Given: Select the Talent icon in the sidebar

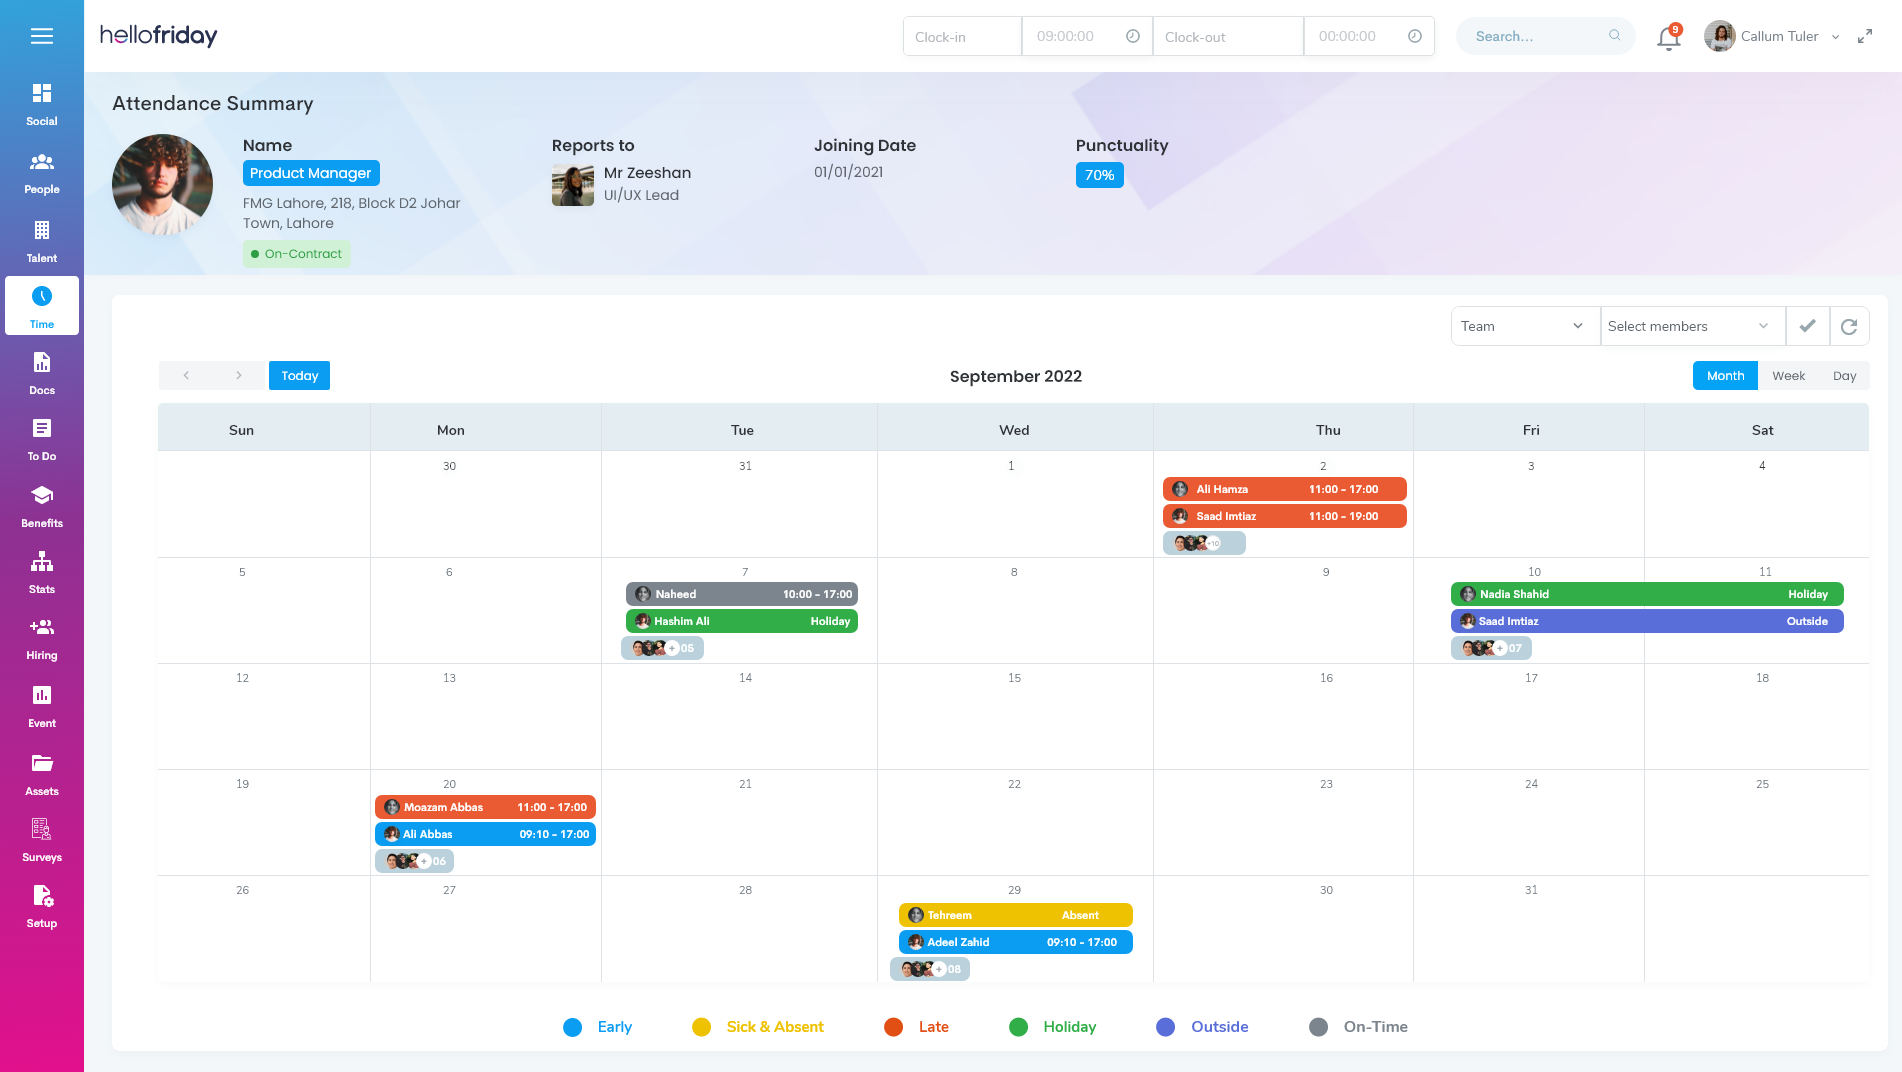Looking at the screenshot, I should pyautogui.click(x=41, y=238).
